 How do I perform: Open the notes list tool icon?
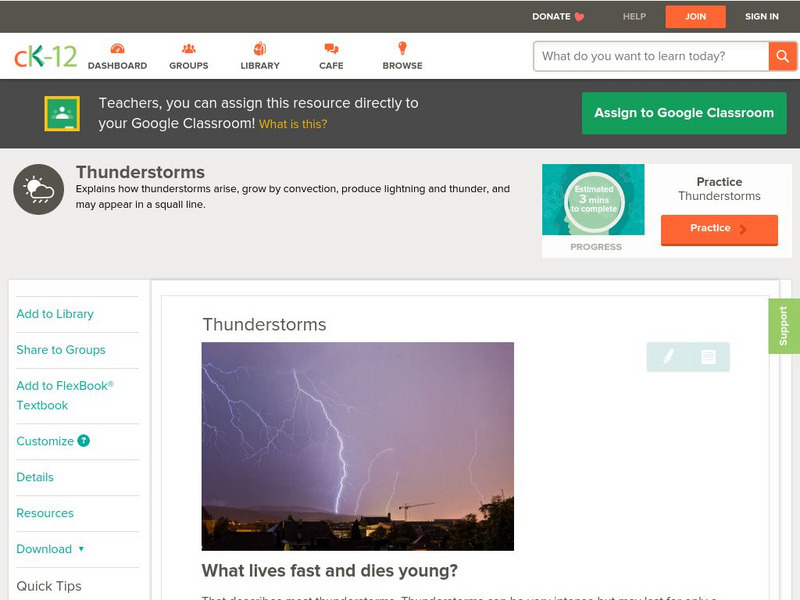pos(708,357)
